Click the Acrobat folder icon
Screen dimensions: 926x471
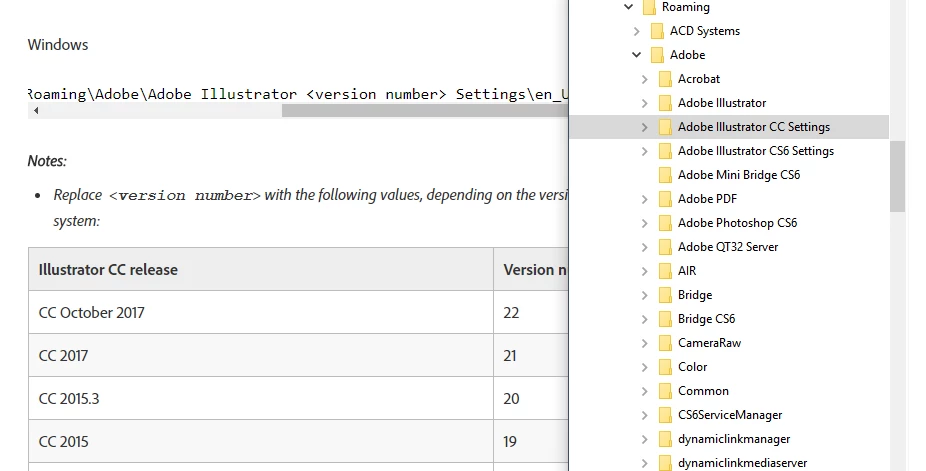click(666, 79)
